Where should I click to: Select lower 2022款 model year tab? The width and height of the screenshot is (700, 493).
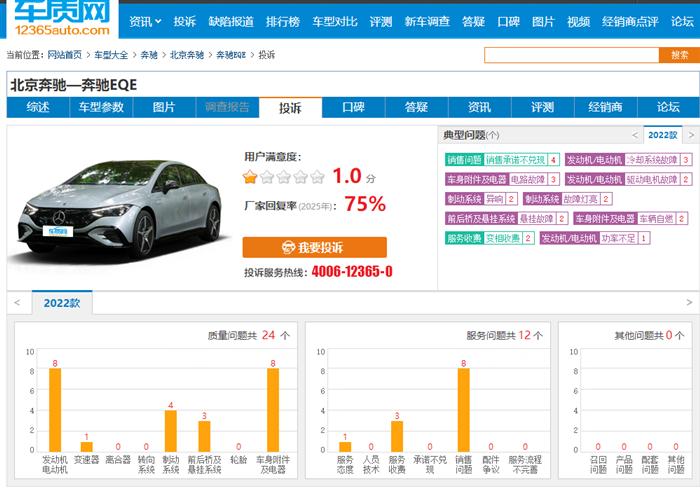coord(62,303)
